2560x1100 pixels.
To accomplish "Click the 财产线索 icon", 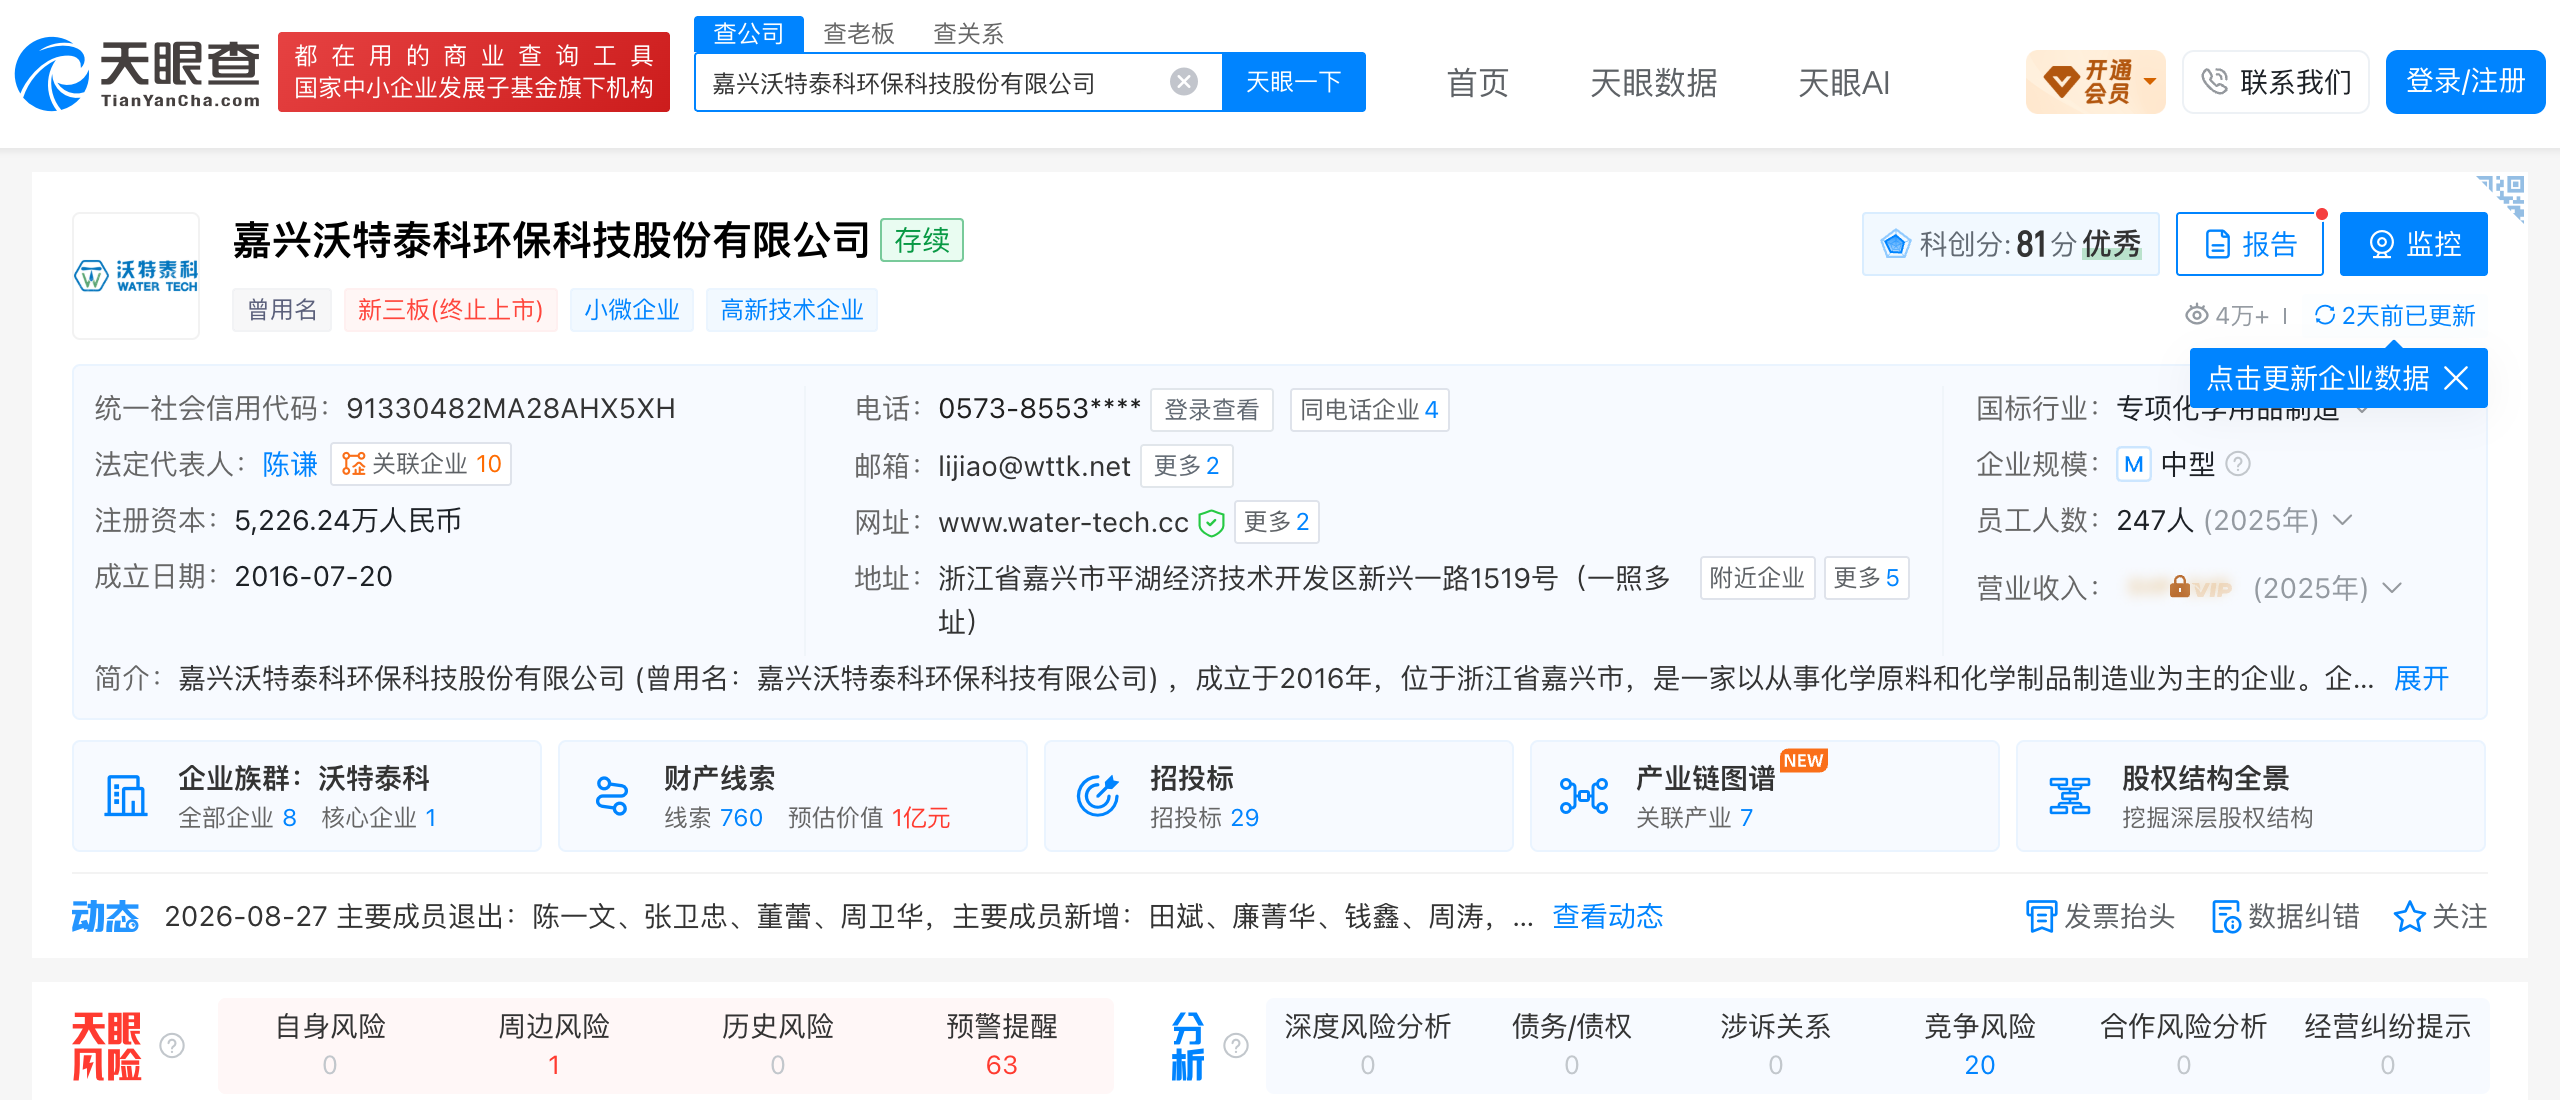I will (x=612, y=796).
